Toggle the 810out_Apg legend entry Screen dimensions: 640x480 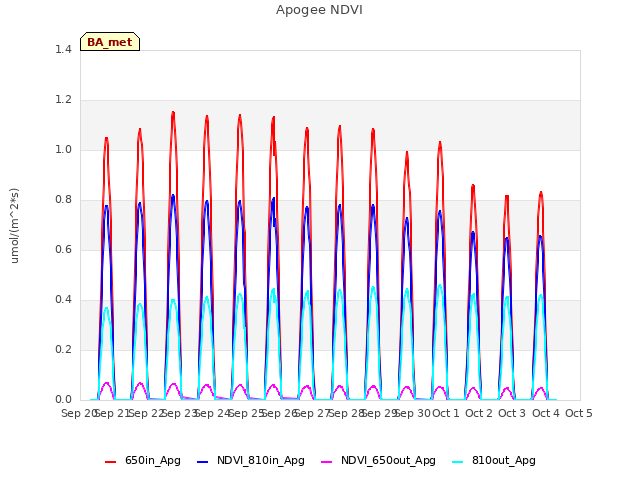click(494, 461)
